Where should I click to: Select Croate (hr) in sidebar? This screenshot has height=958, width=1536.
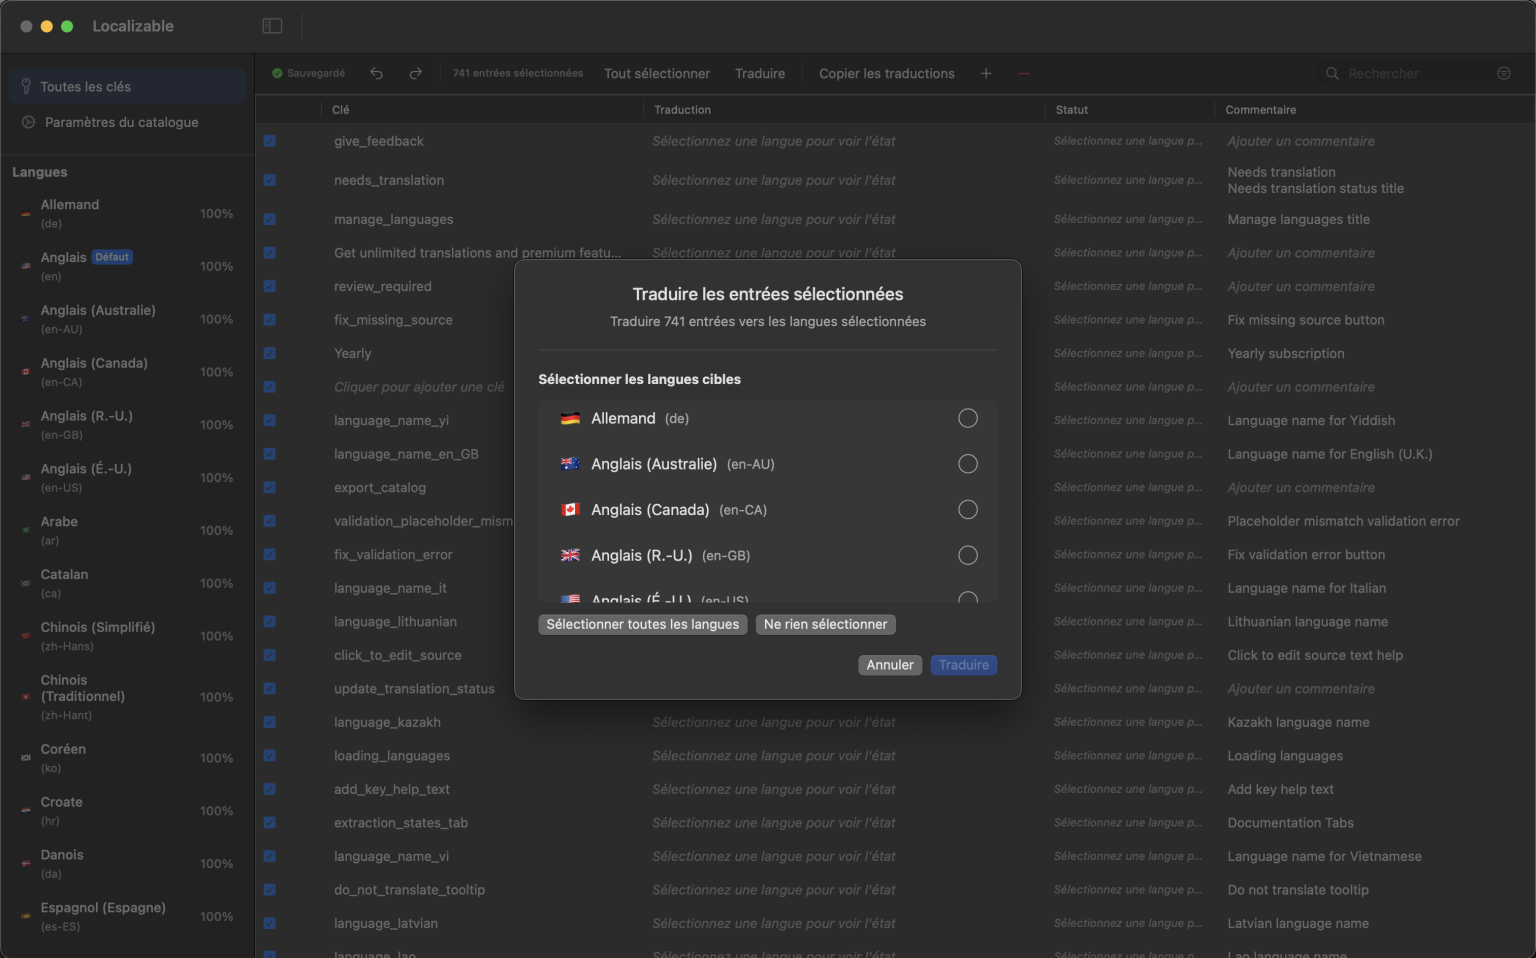tap(127, 812)
